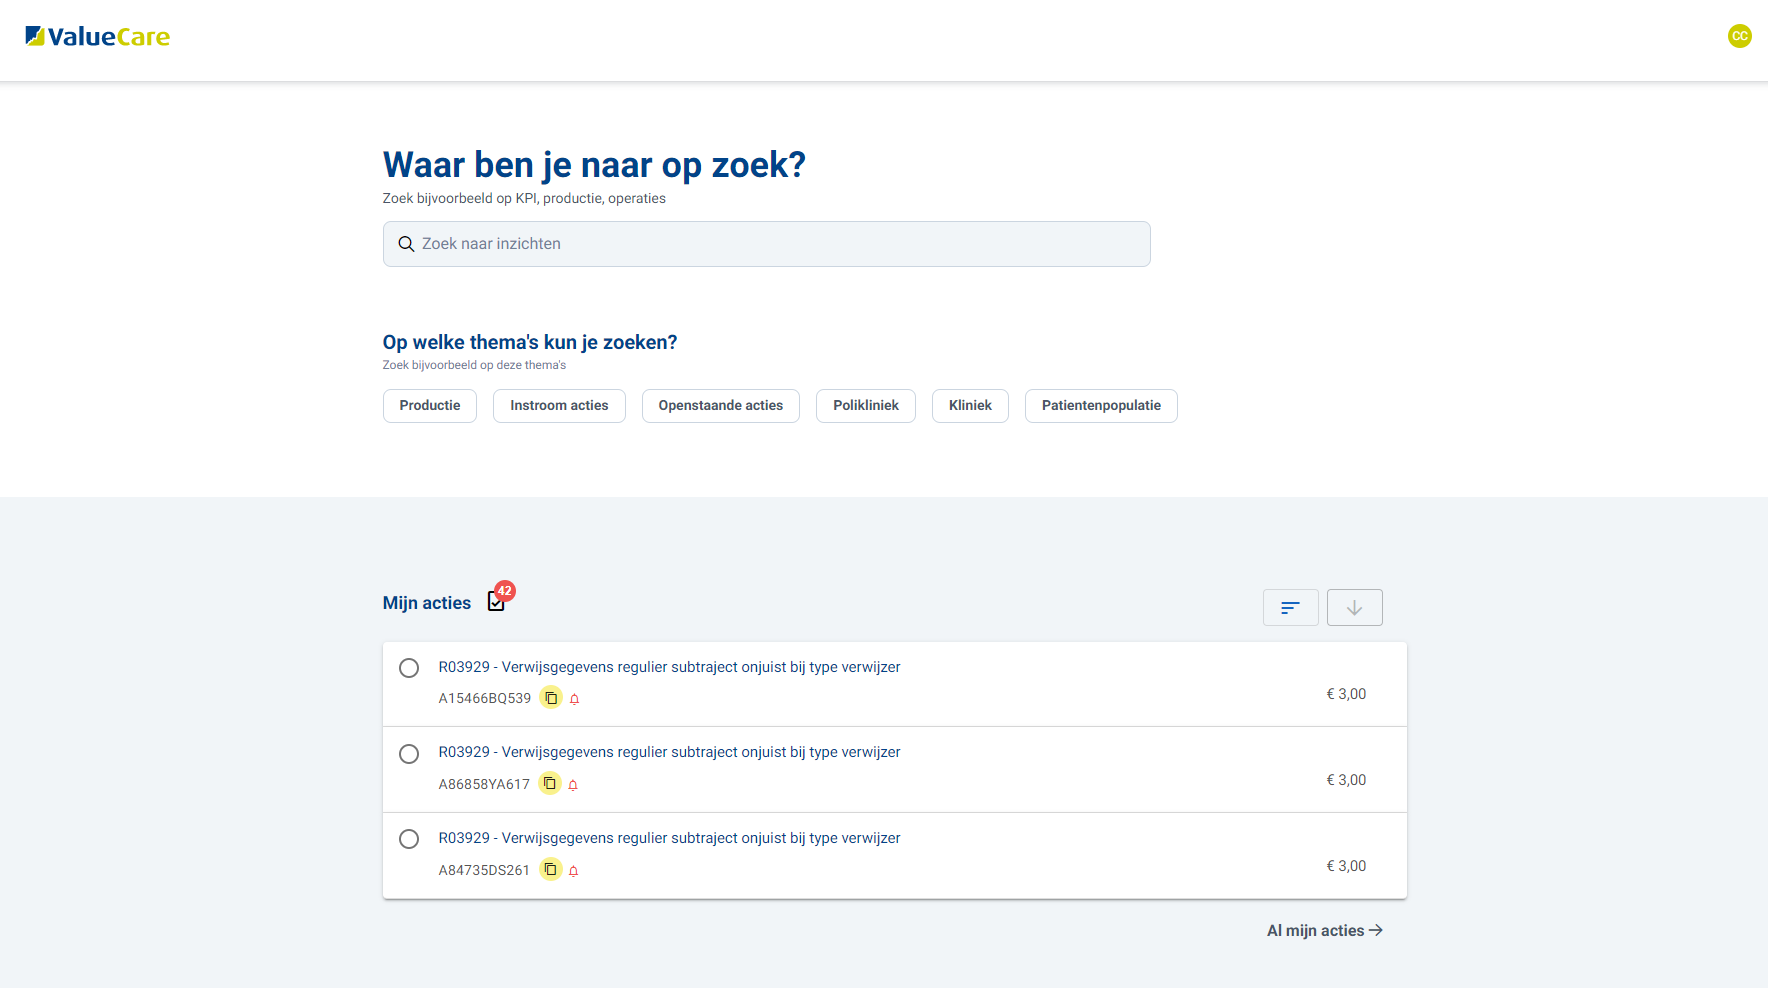Select the radio circle for action A15466BQ539
The height and width of the screenshot is (988, 1768).
pos(409,668)
